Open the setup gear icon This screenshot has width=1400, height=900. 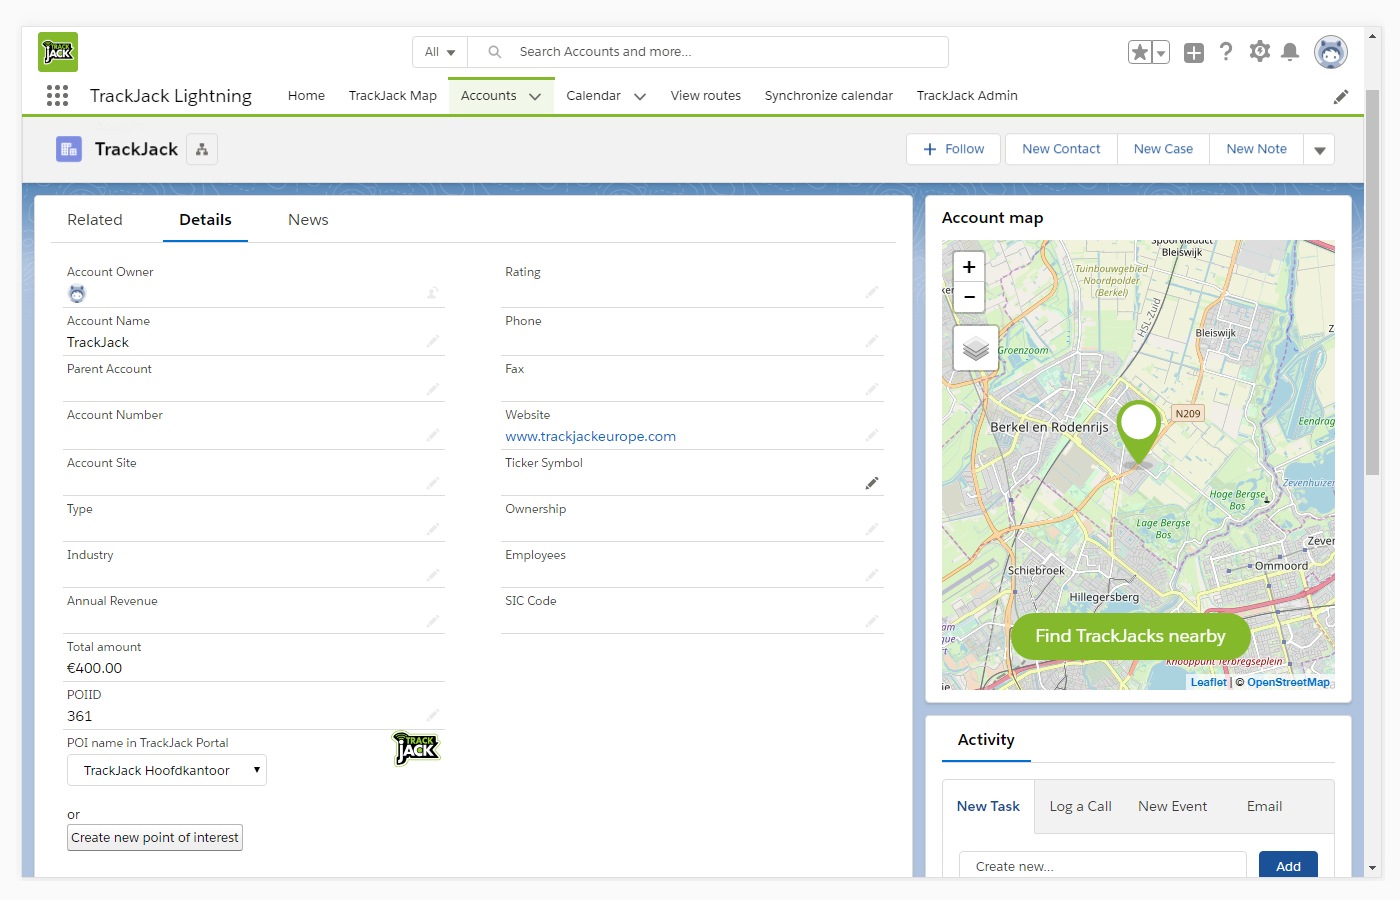tap(1259, 52)
